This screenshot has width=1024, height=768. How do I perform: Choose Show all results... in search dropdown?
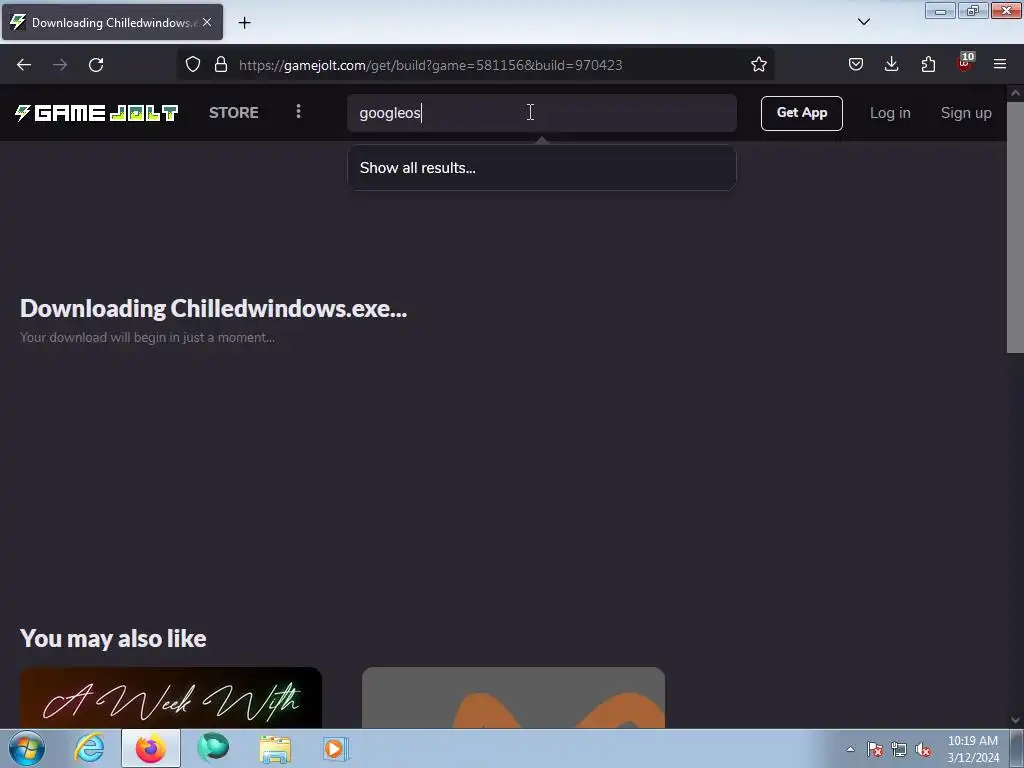[542, 168]
